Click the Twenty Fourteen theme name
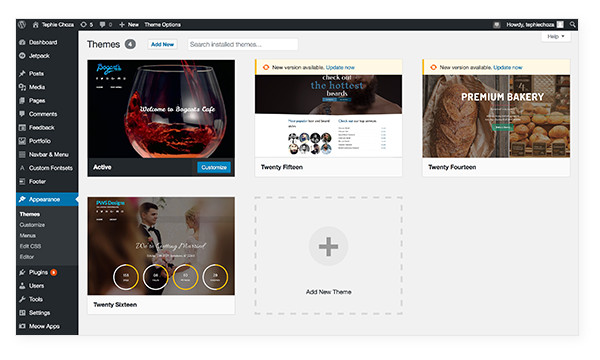 point(452,167)
